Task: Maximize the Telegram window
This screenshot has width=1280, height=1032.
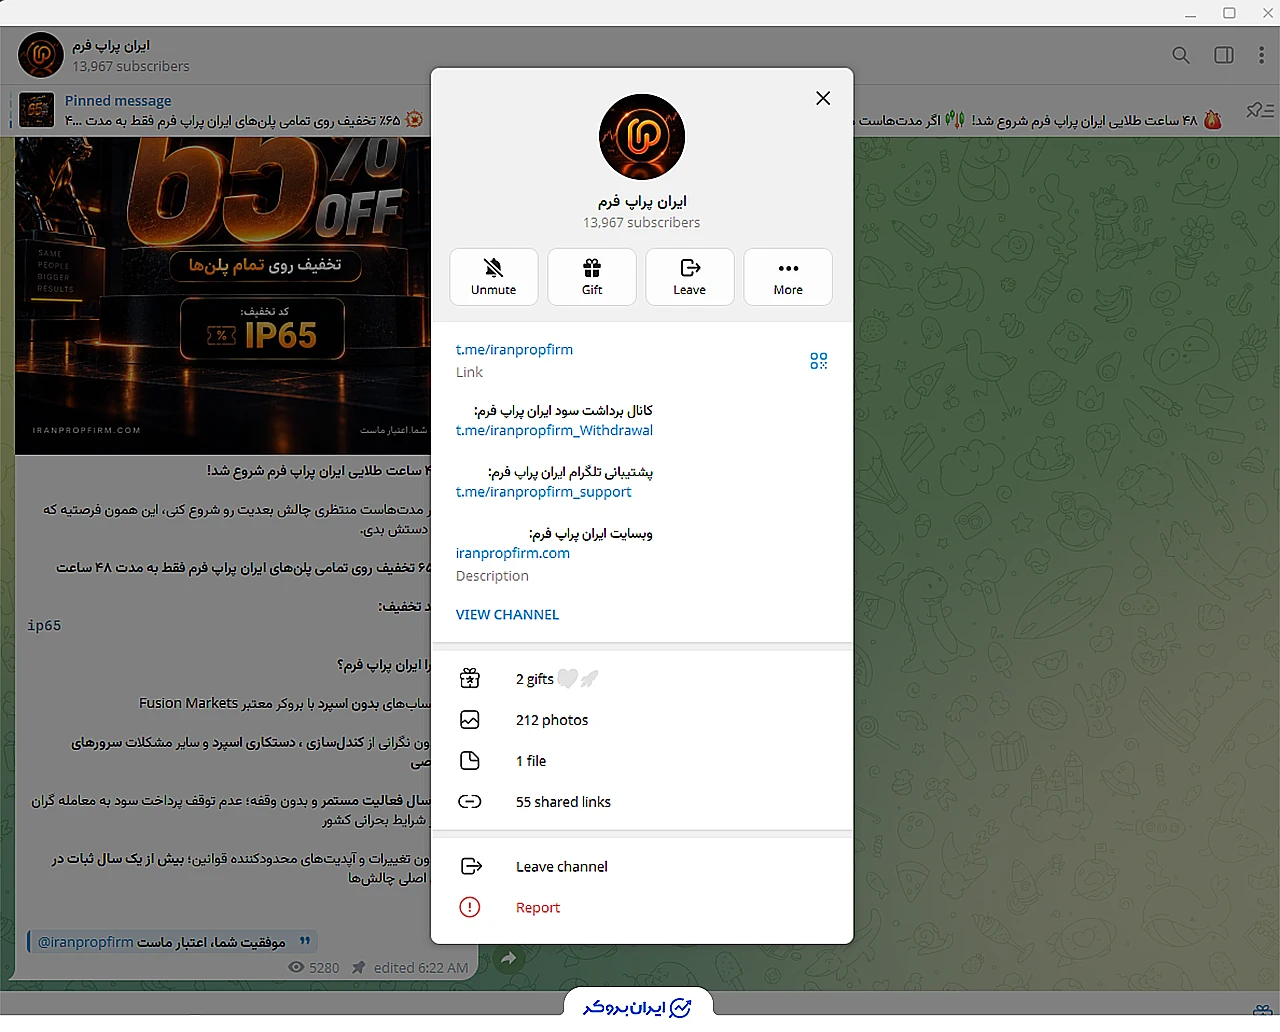Action: pyautogui.click(x=1229, y=13)
